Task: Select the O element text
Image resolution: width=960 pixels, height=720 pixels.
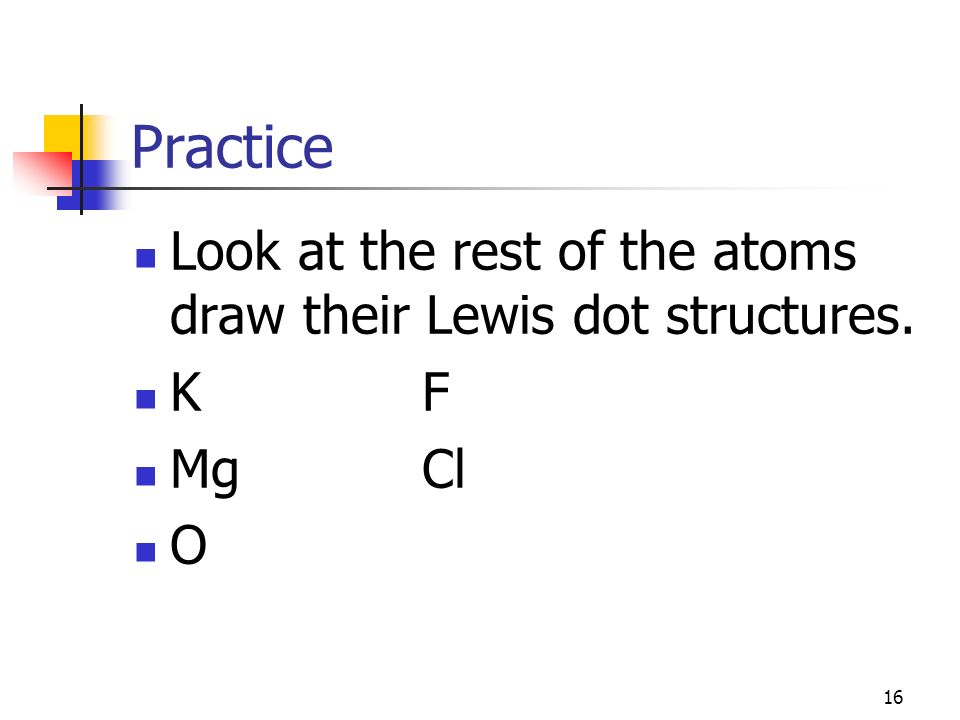Action: pyautogui.click(x=188, y=545)
